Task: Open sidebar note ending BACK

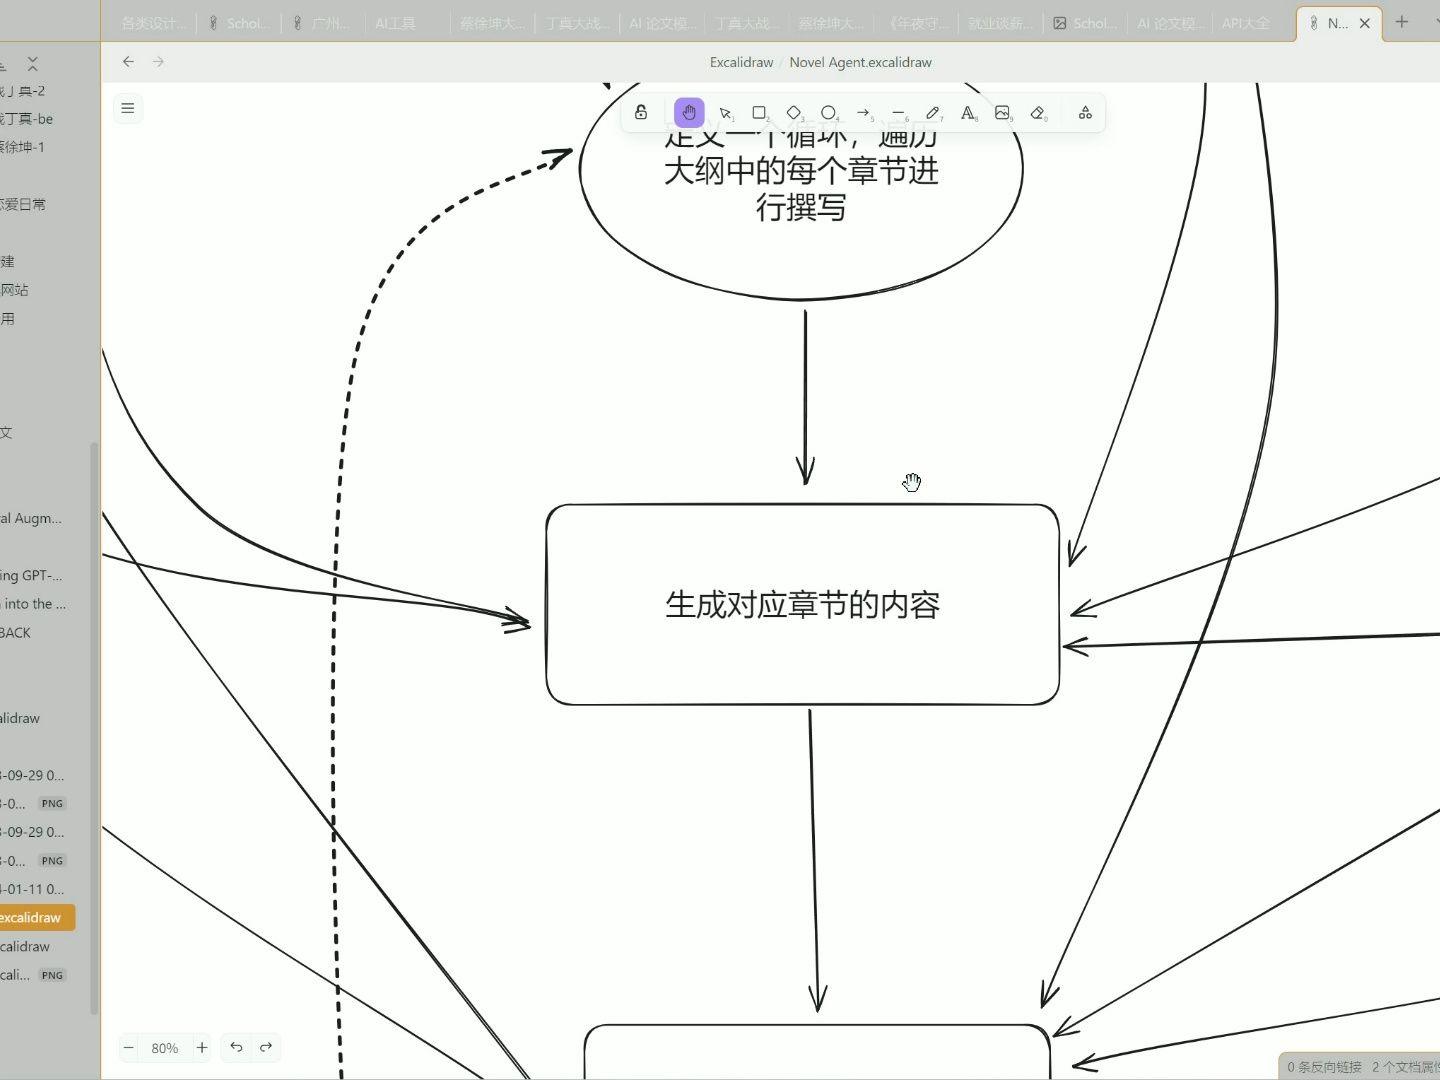Action: point(16,633)
